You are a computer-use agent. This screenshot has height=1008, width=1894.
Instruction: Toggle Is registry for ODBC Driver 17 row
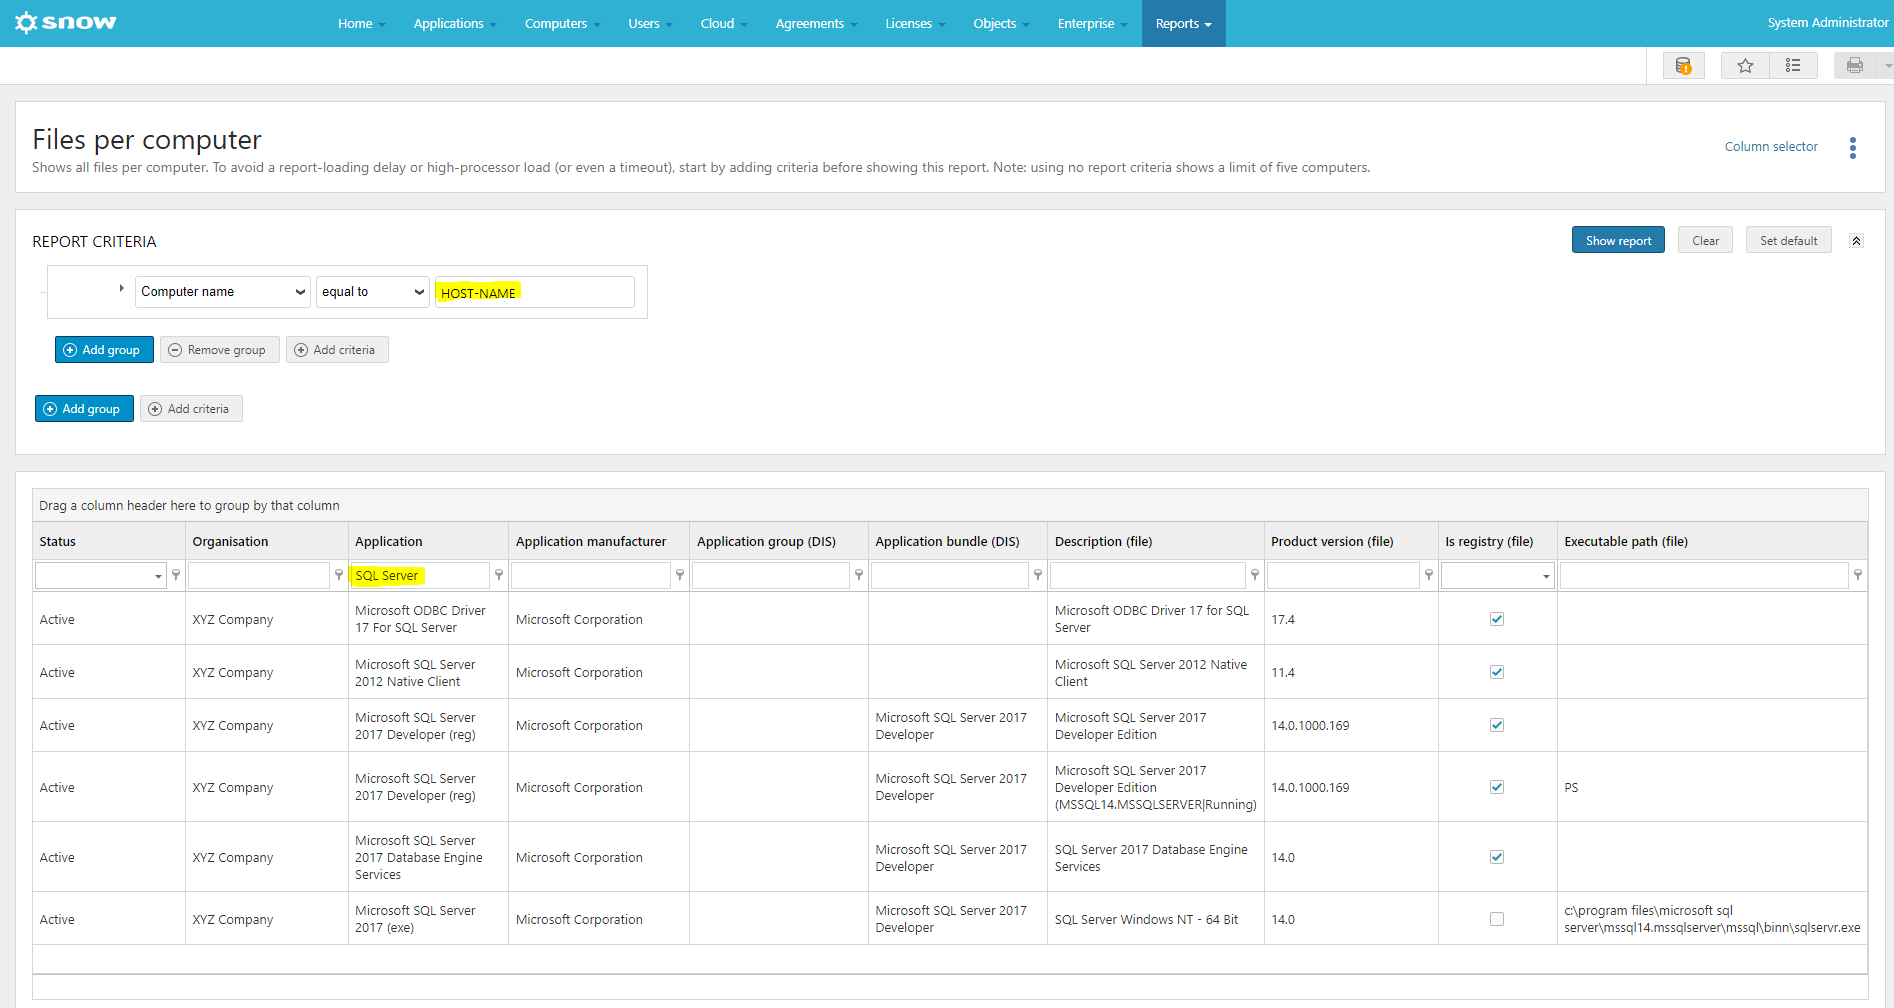tap(1497, 619)
